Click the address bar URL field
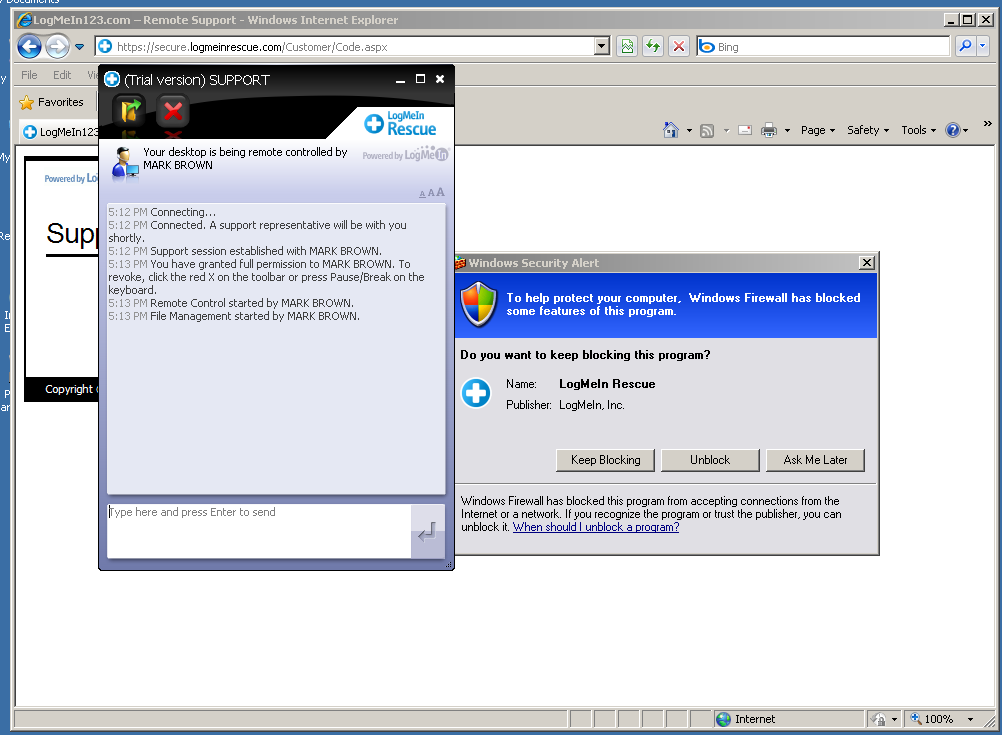1002x735 pixels. click(346, 47)
